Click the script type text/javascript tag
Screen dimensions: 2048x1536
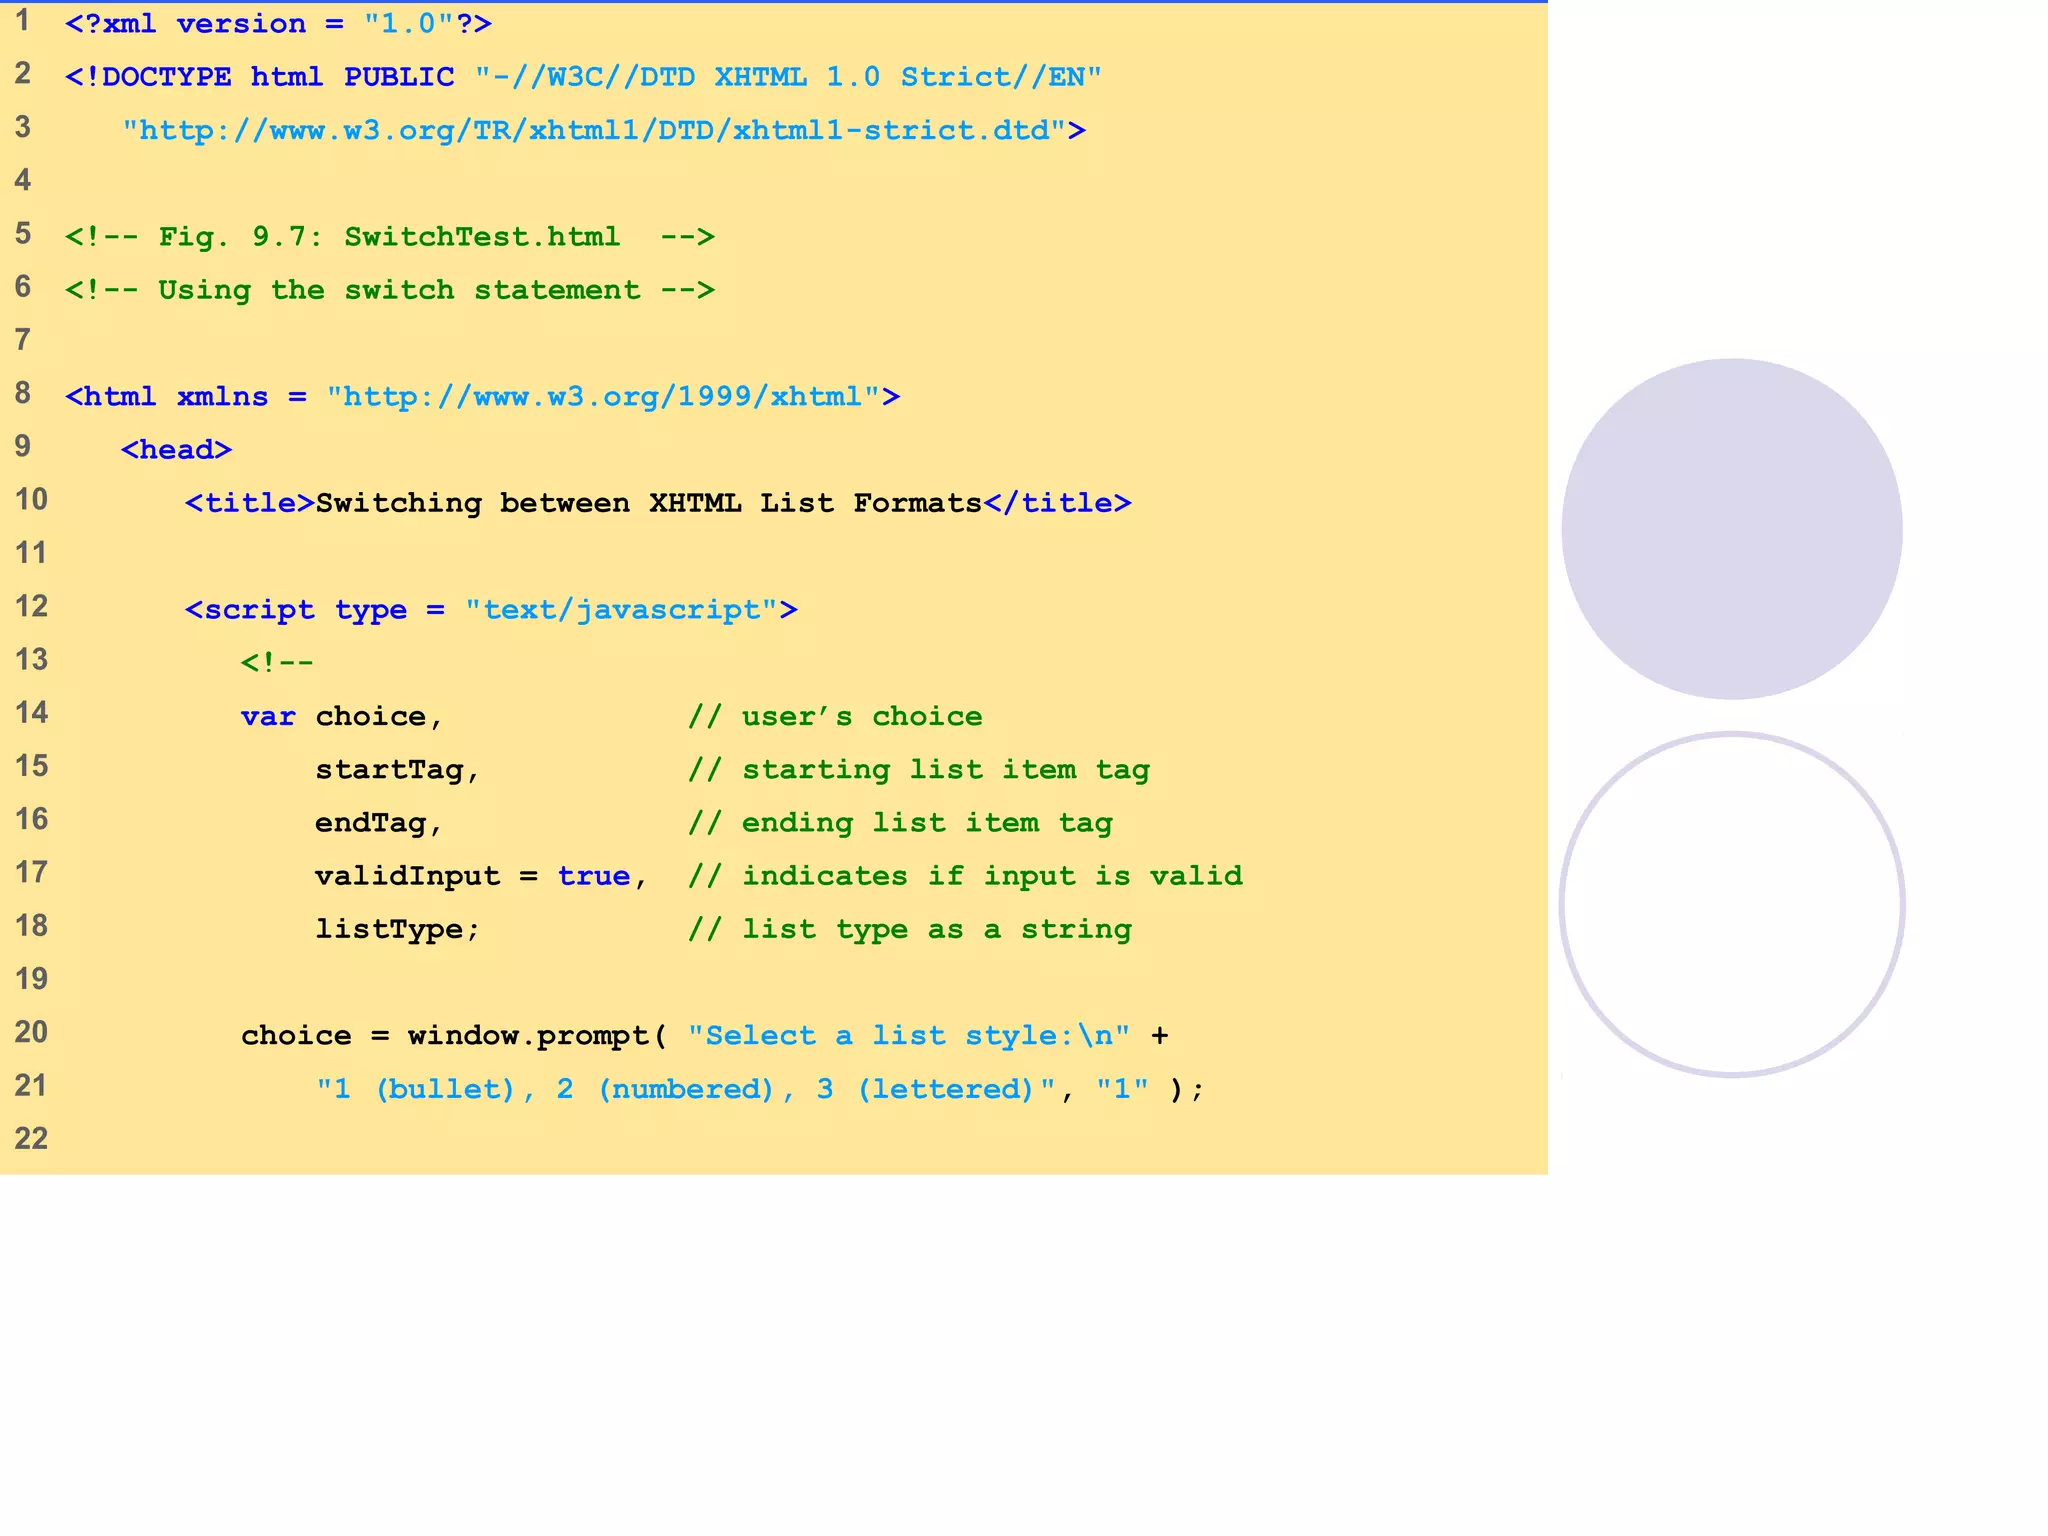tap(491, 610)
